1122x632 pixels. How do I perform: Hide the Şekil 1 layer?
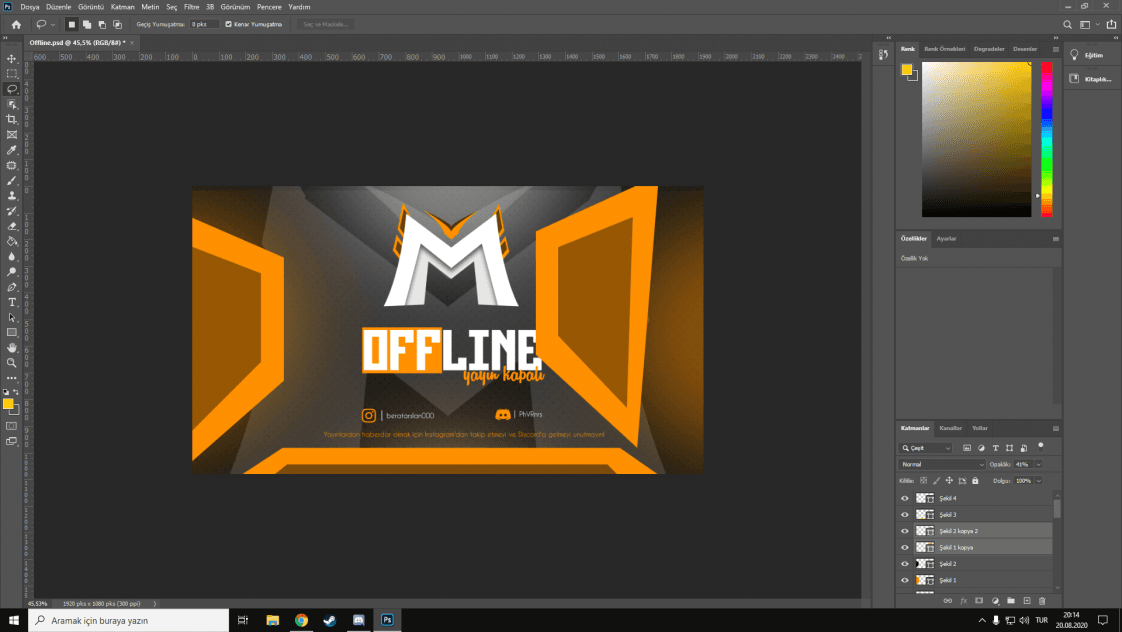(x=904, y=580)
